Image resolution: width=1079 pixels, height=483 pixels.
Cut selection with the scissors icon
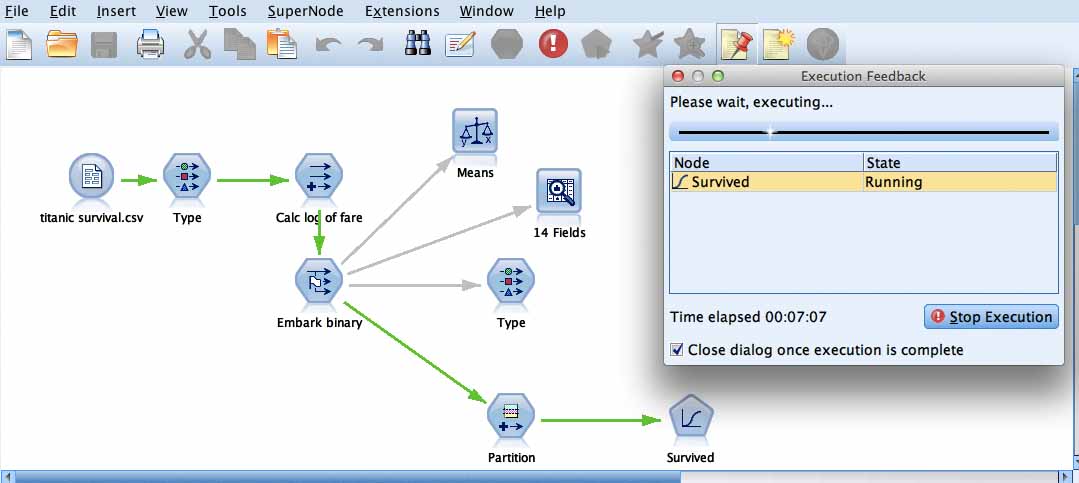click(x=197, y=45)
